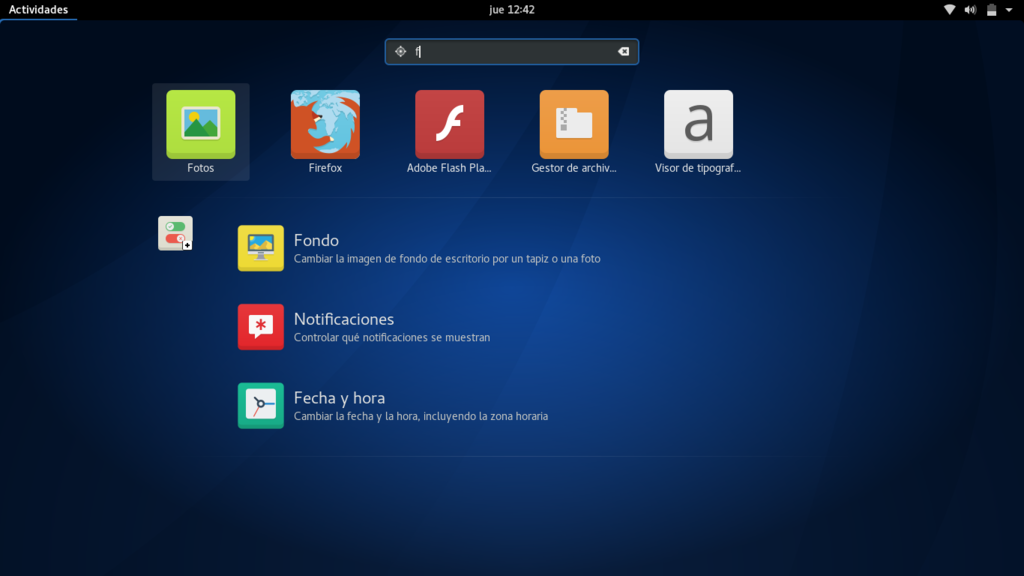Screen dimensions: 1024x576
Task: Click the search box magnifier icon
Action: click(400, 52)
